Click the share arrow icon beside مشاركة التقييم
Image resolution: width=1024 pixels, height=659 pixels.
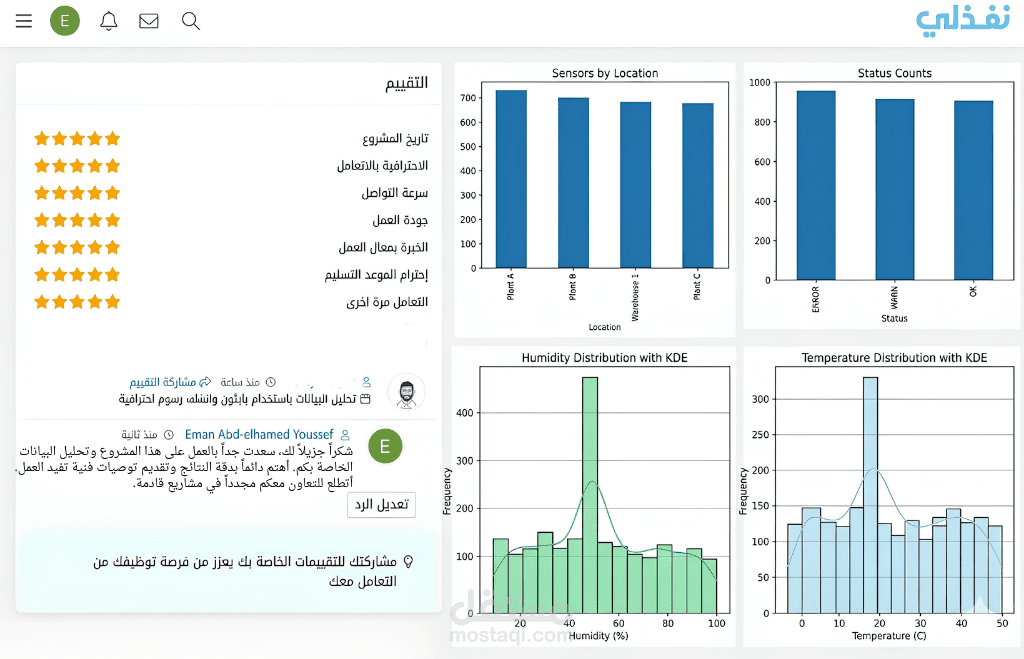205,382
